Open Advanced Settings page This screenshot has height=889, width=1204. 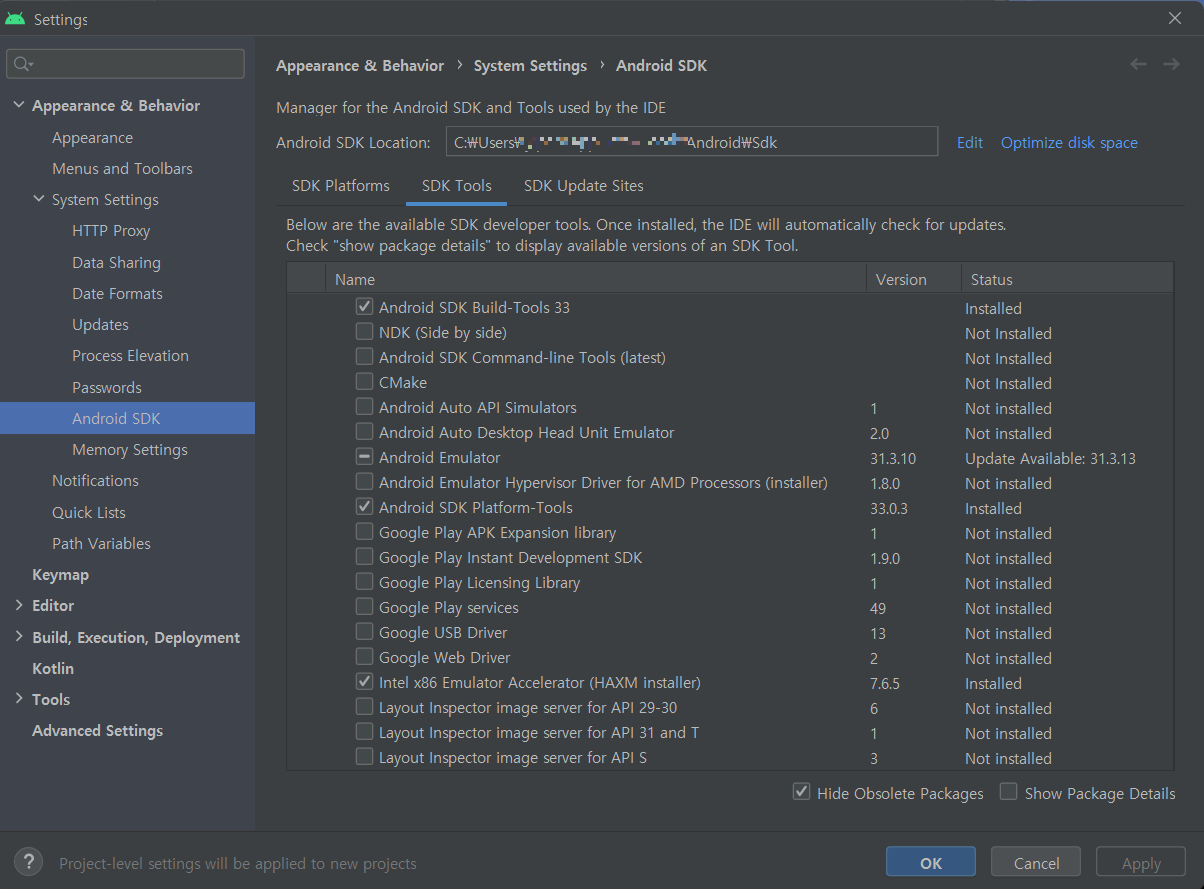click(x=97, y=730)
